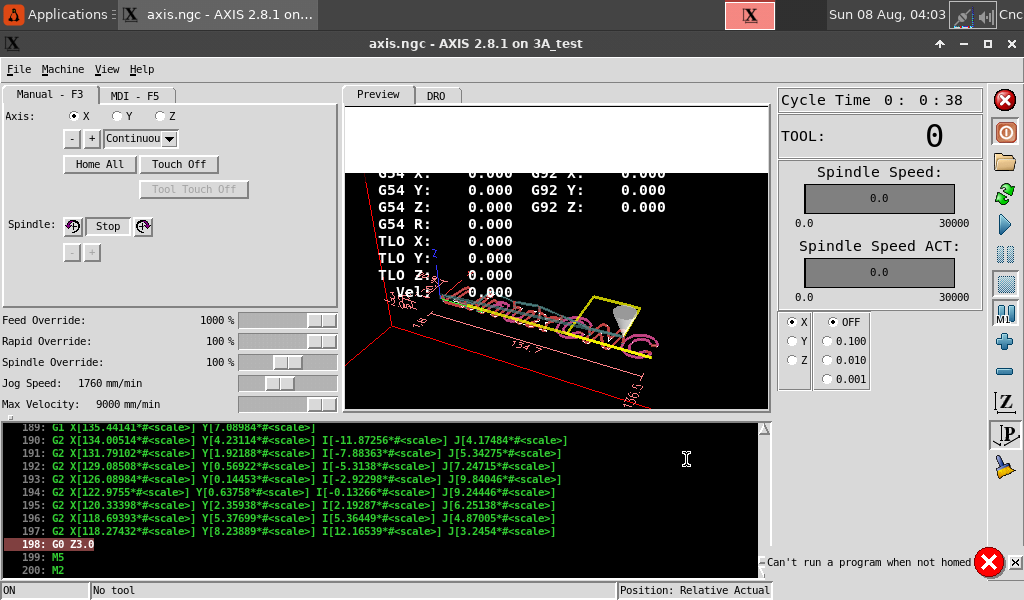
Task: Start spindle counterclockwise with left rotation icon
Action: (x=72, y=227)
